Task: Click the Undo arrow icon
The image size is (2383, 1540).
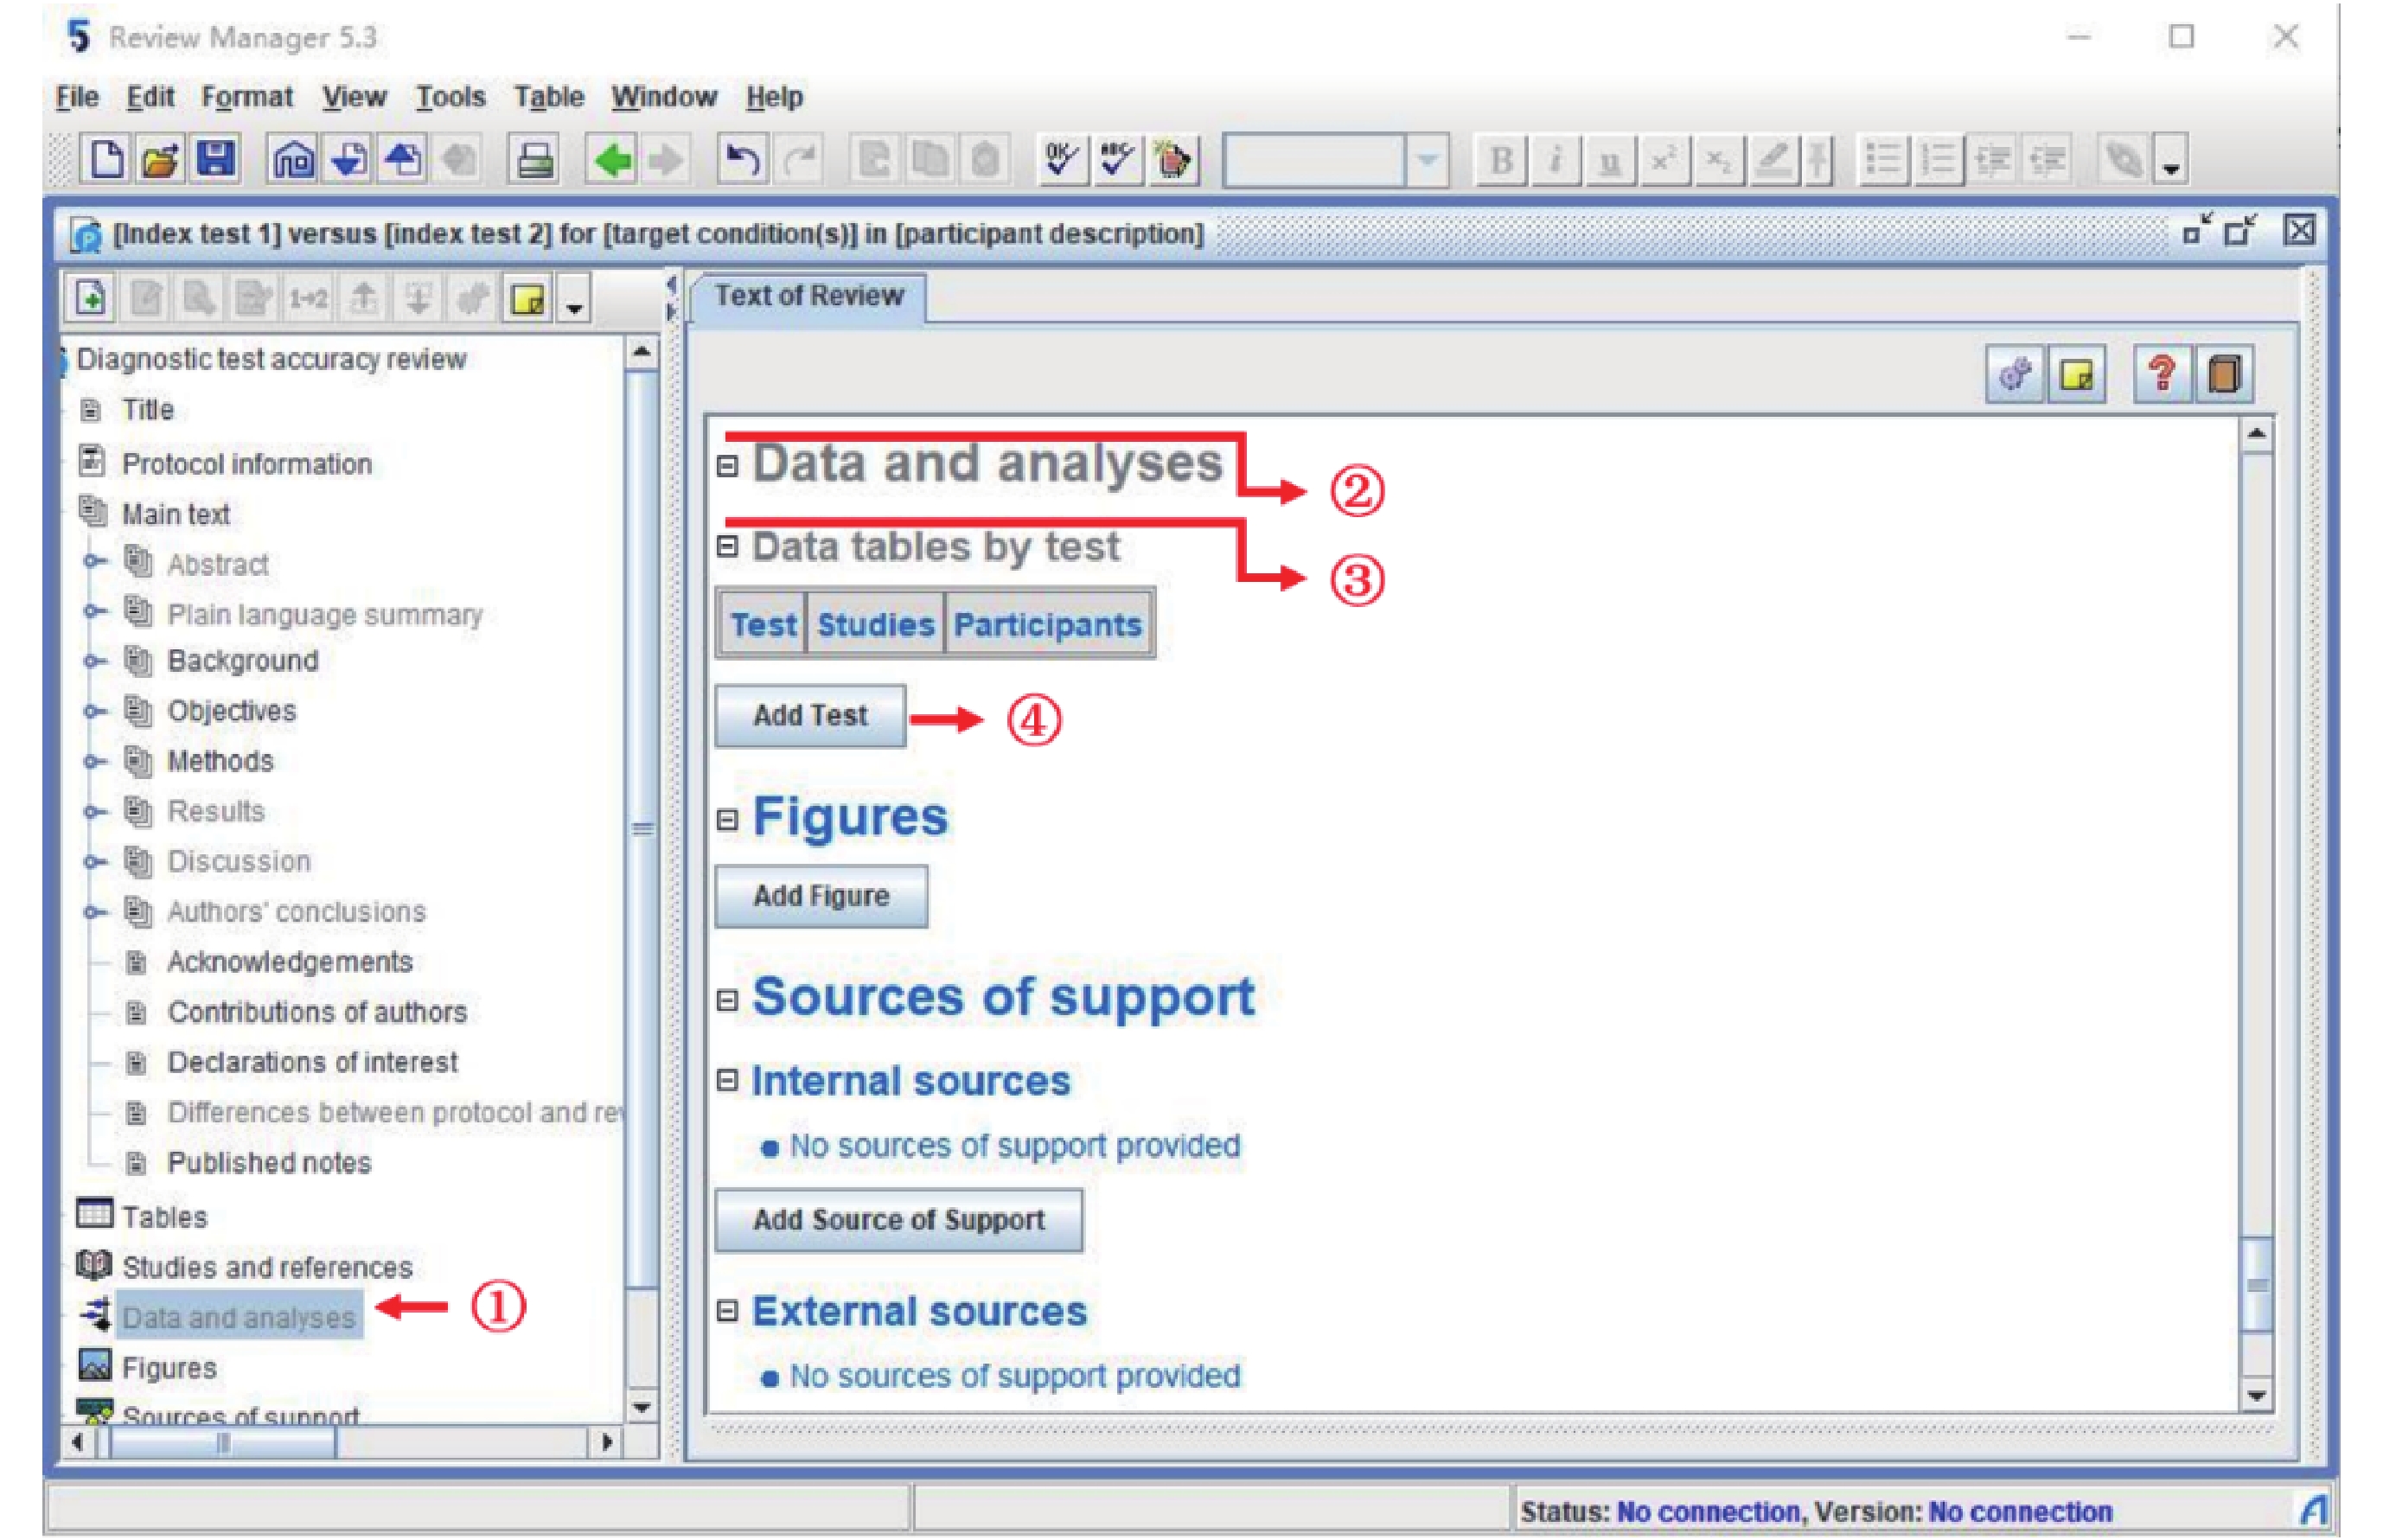Action: coord(742,159)
